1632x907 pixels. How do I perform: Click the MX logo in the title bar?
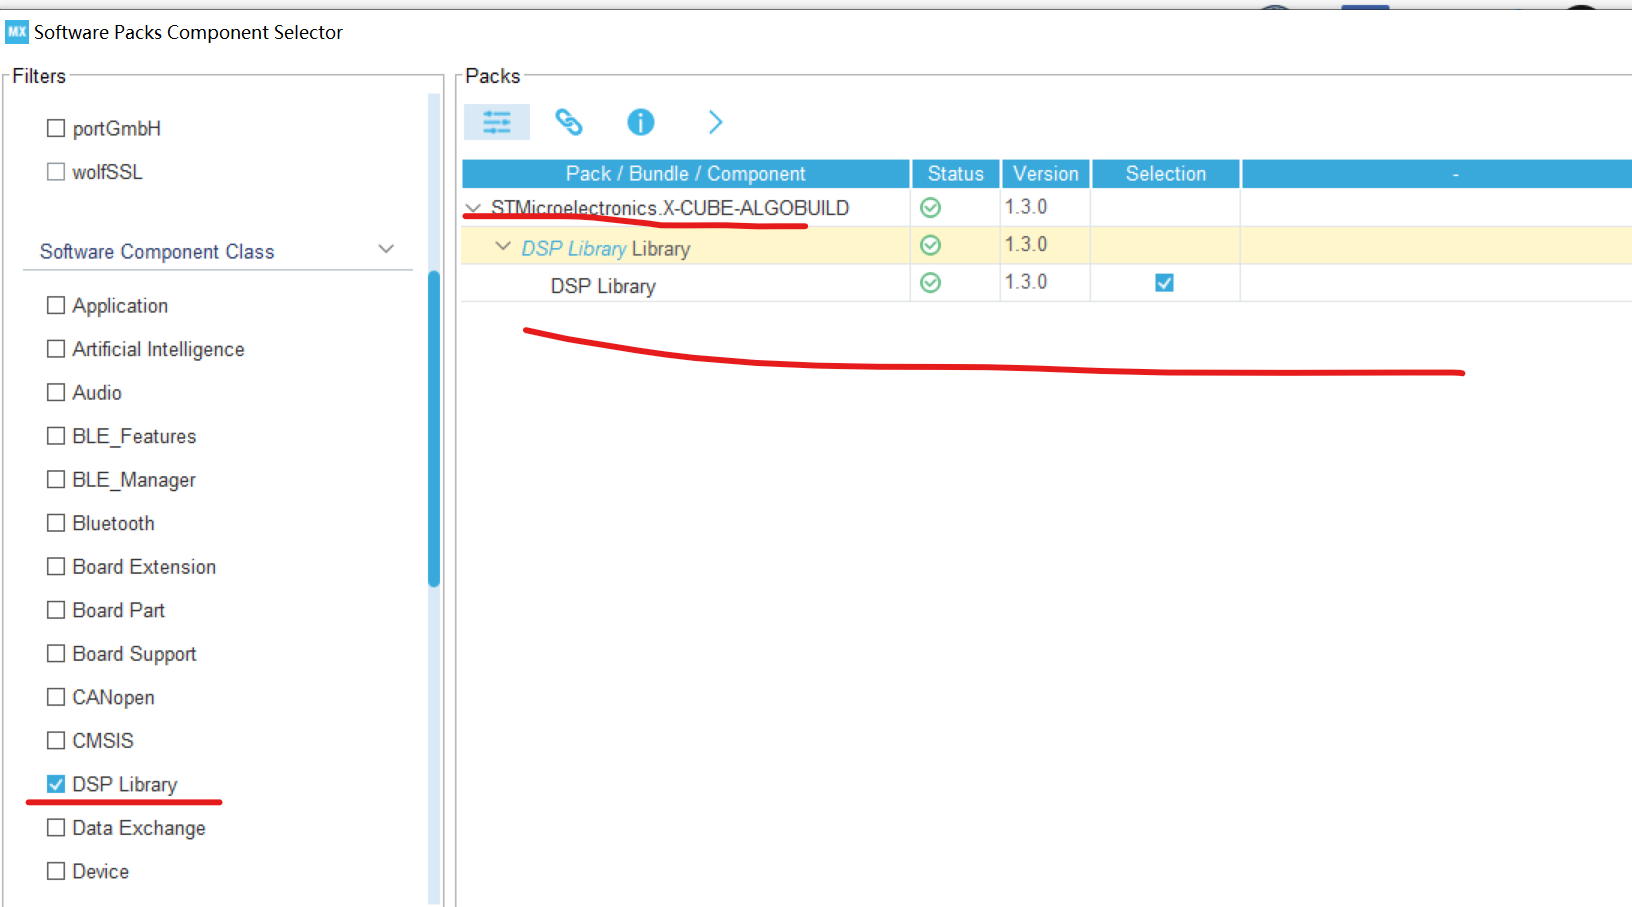coord(16,31)
